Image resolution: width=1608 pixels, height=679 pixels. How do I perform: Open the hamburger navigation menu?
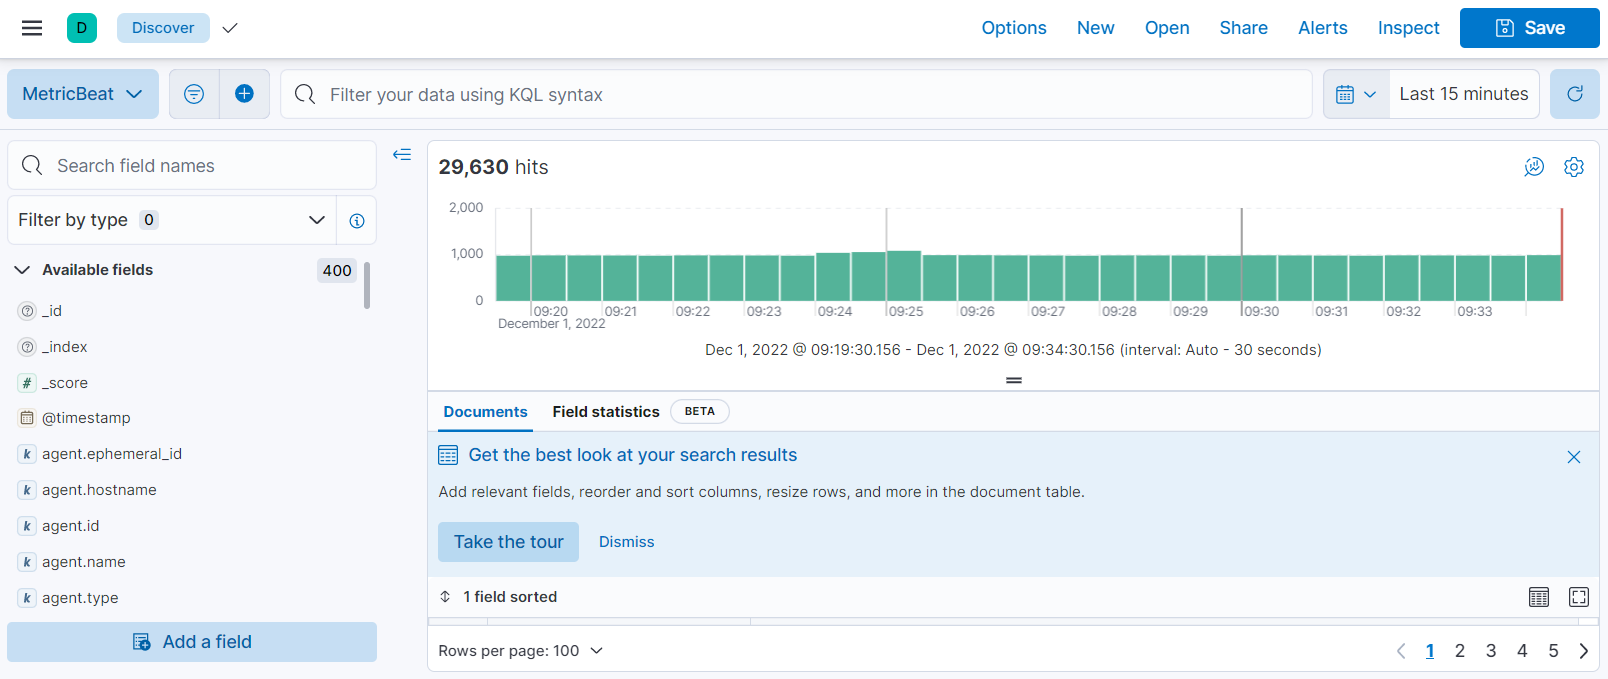click(x=32, y=28)
